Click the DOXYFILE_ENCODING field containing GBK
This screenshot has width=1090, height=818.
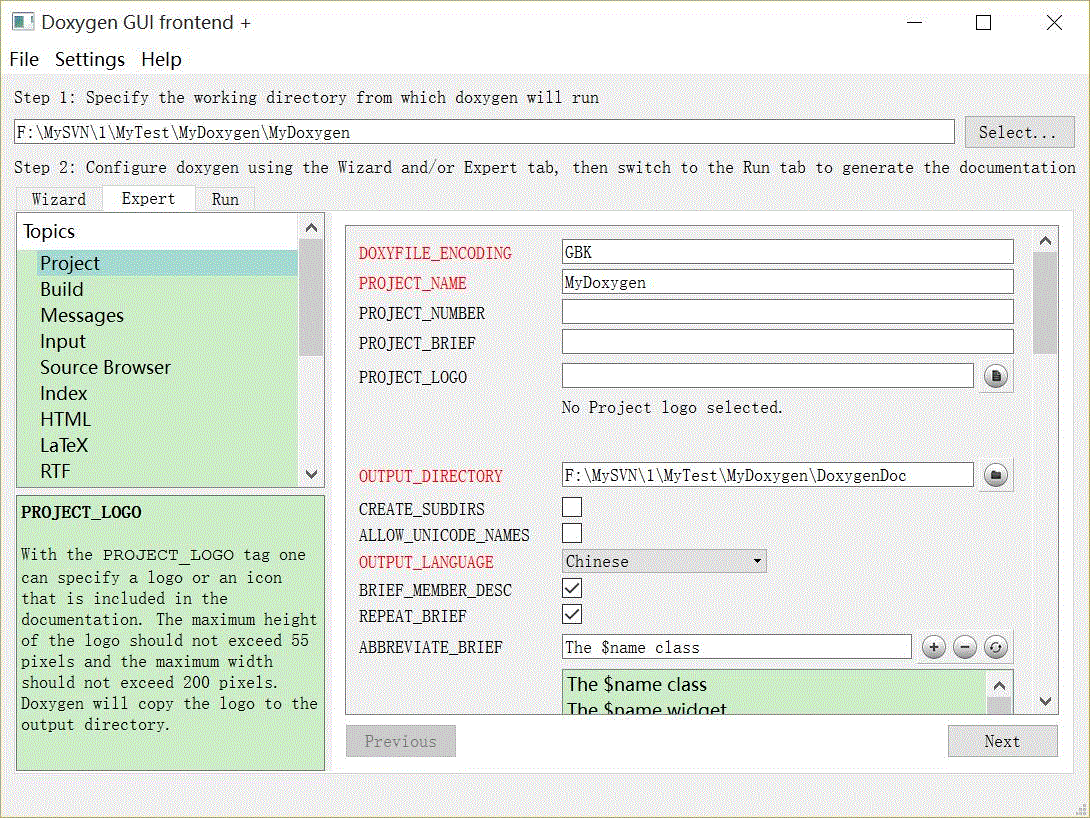[x=788, y=252]
